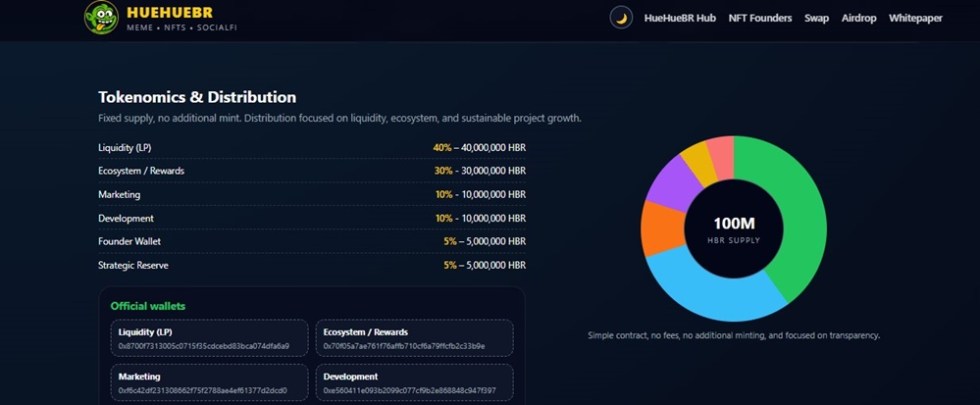Click the 100M HBR Supply chart center
This screenshot has height=405, width=980.
(733, 229)
